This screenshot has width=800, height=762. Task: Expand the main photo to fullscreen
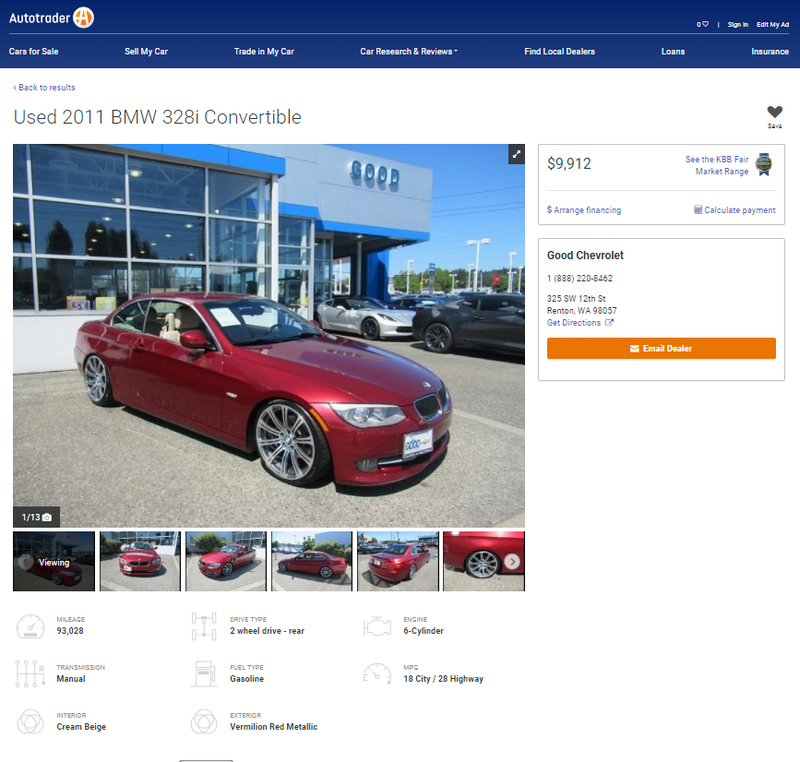[x=516, y=154]
